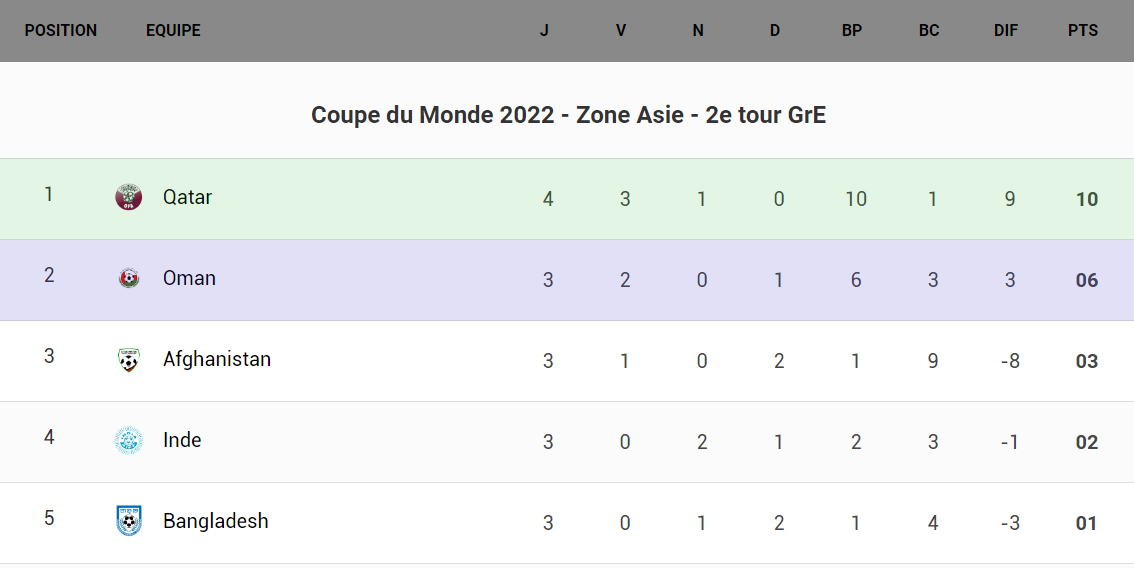The image size is (1134, 568).
Task: Click the DIF column header
Action: coord(1006,30)
